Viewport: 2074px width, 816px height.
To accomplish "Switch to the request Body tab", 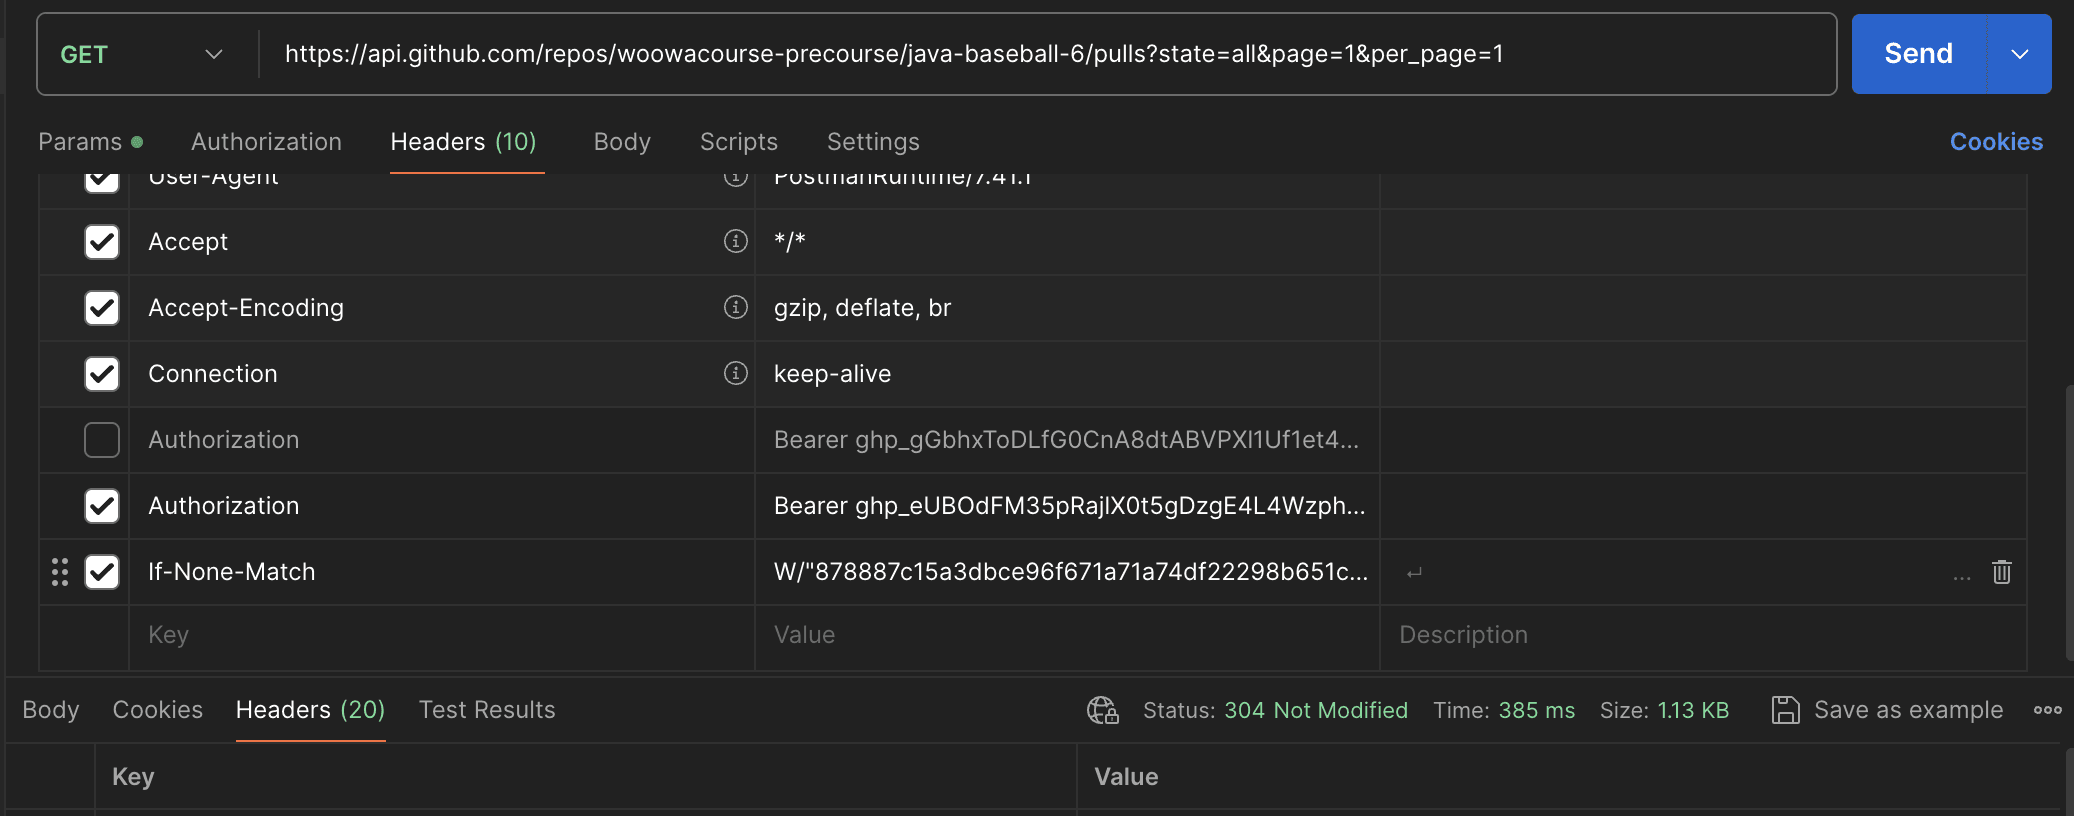I will 621,142.
